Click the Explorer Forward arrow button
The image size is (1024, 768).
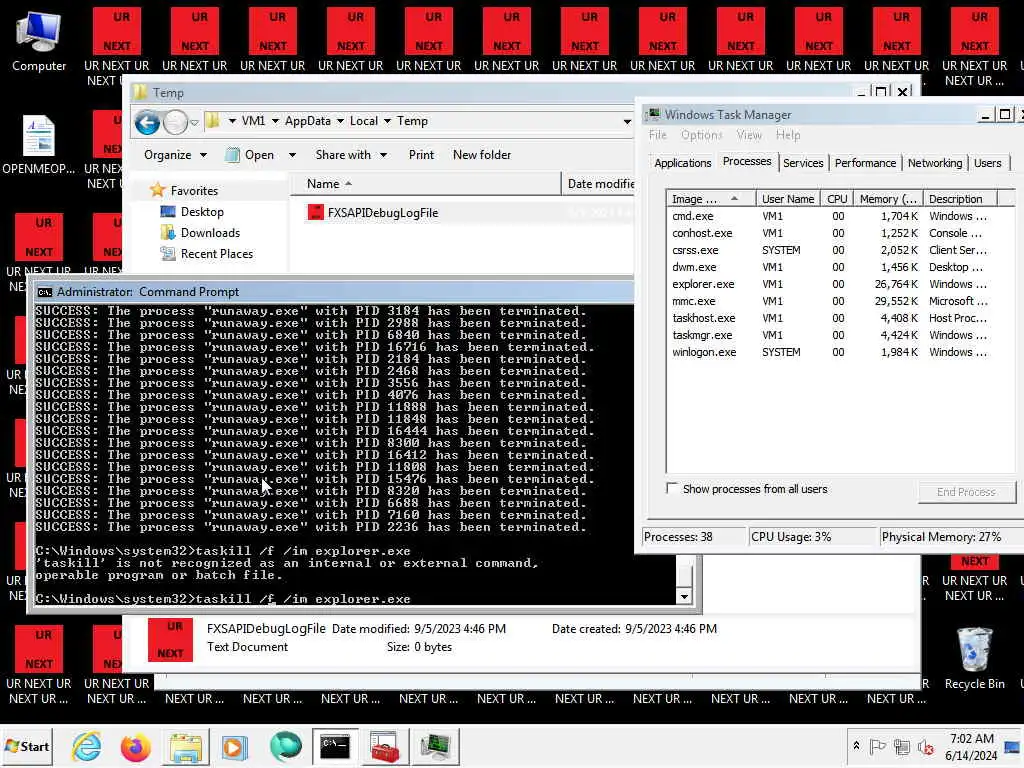(174, 122)
